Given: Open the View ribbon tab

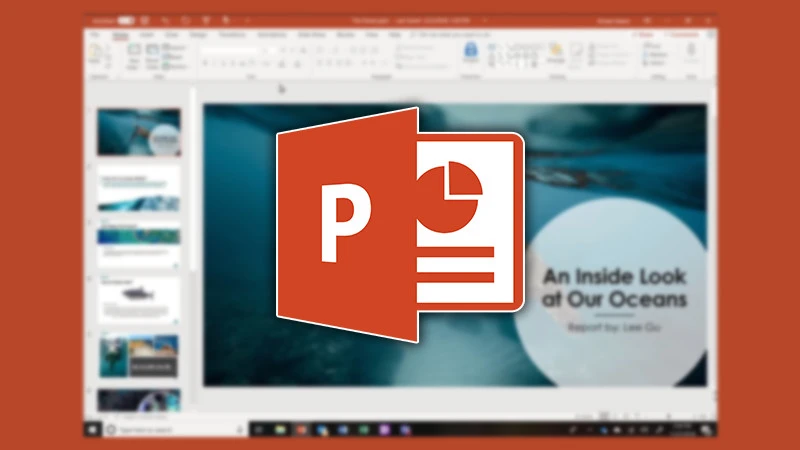Looking at the screenshot, I should coord(372,35).
